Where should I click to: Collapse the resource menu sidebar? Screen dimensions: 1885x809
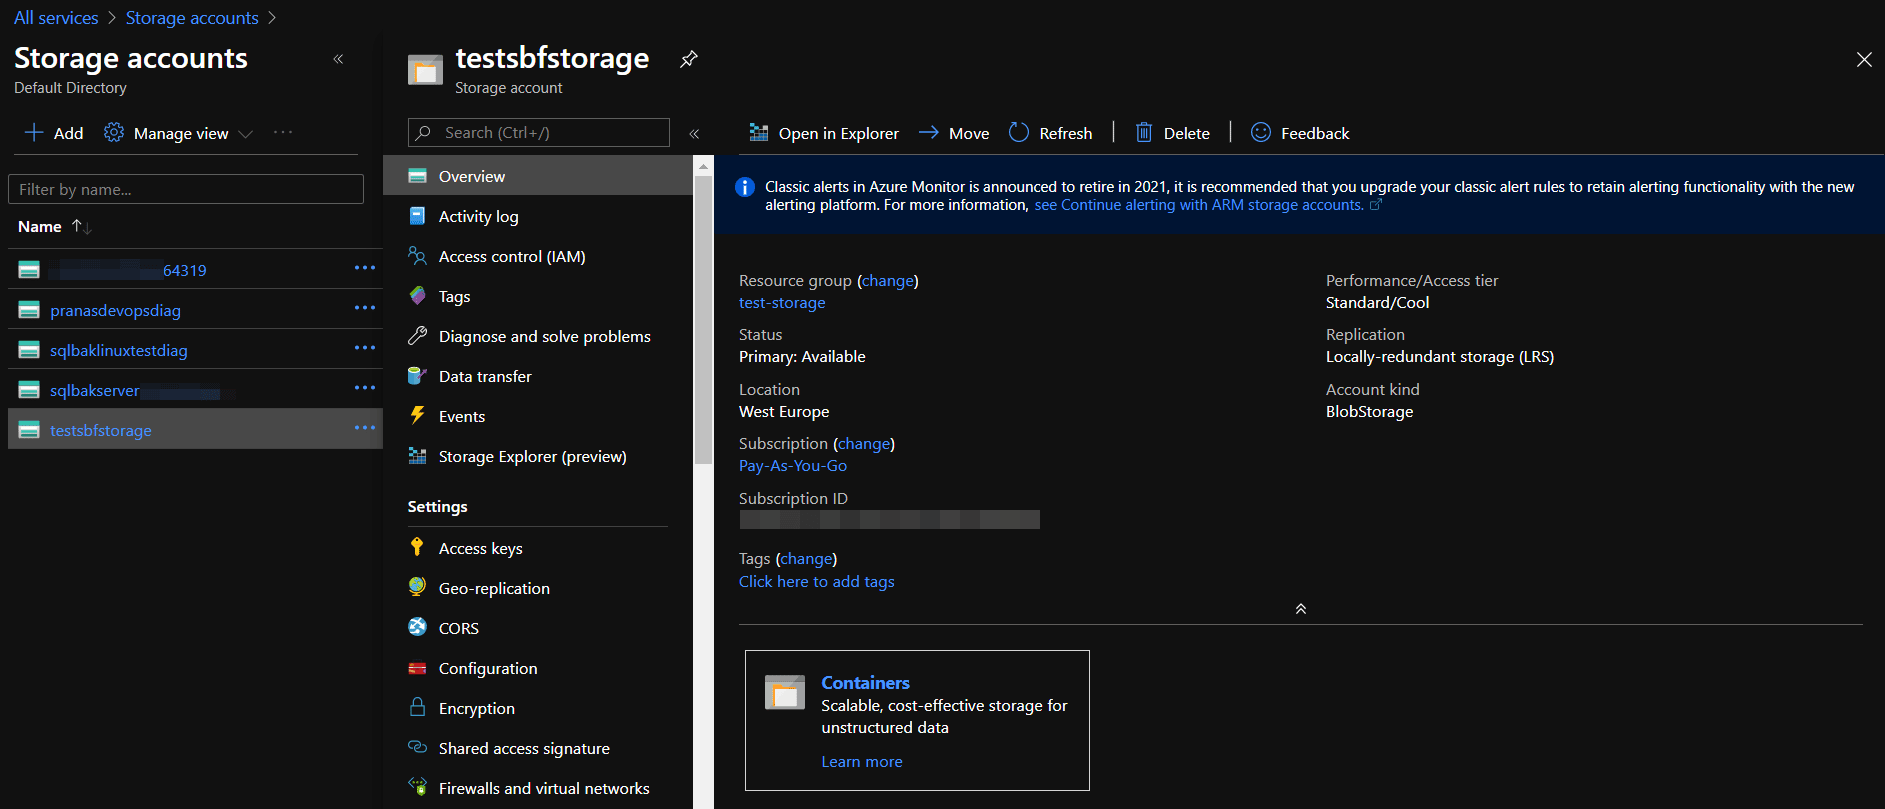tap(694, 133)
